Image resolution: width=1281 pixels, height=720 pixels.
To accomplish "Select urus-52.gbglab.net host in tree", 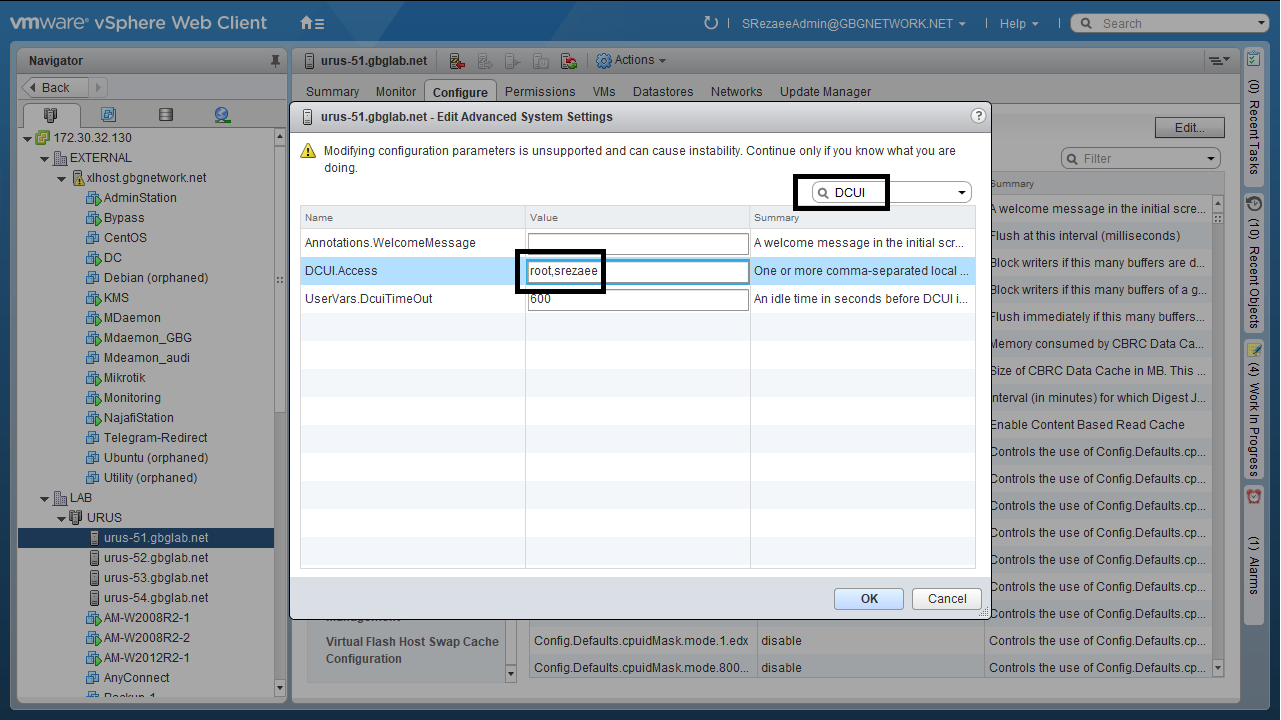I will point(156,558).
